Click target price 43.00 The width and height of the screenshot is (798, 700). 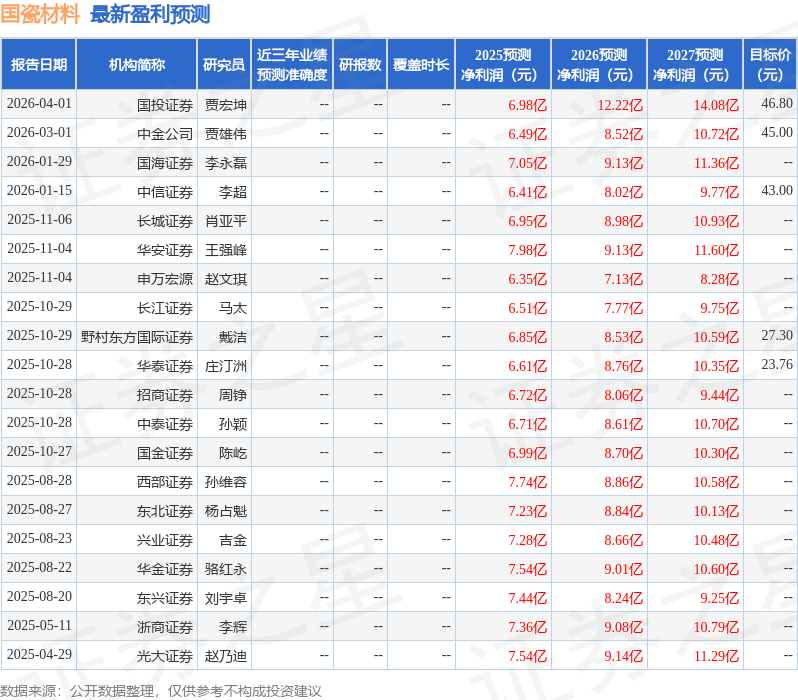pos(777,190)
